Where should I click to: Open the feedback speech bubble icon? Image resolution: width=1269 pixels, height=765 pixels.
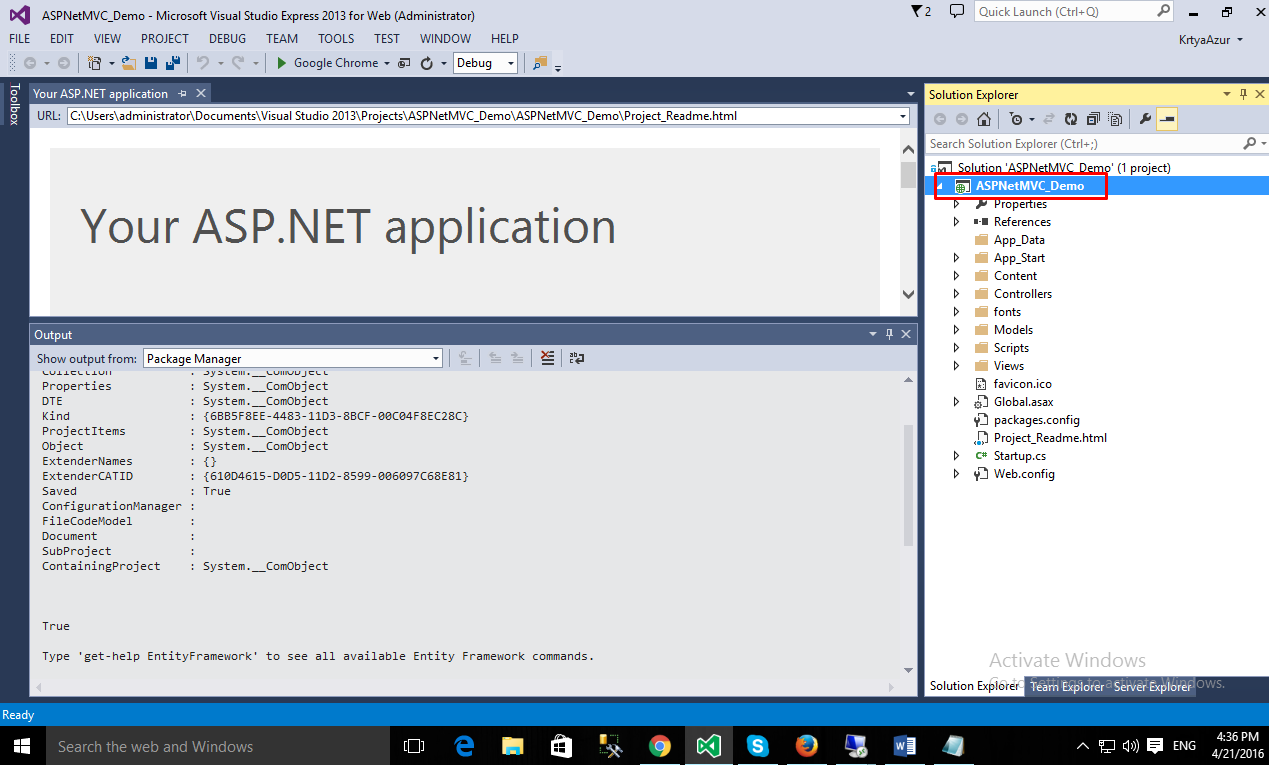click(x=956, y=12)
